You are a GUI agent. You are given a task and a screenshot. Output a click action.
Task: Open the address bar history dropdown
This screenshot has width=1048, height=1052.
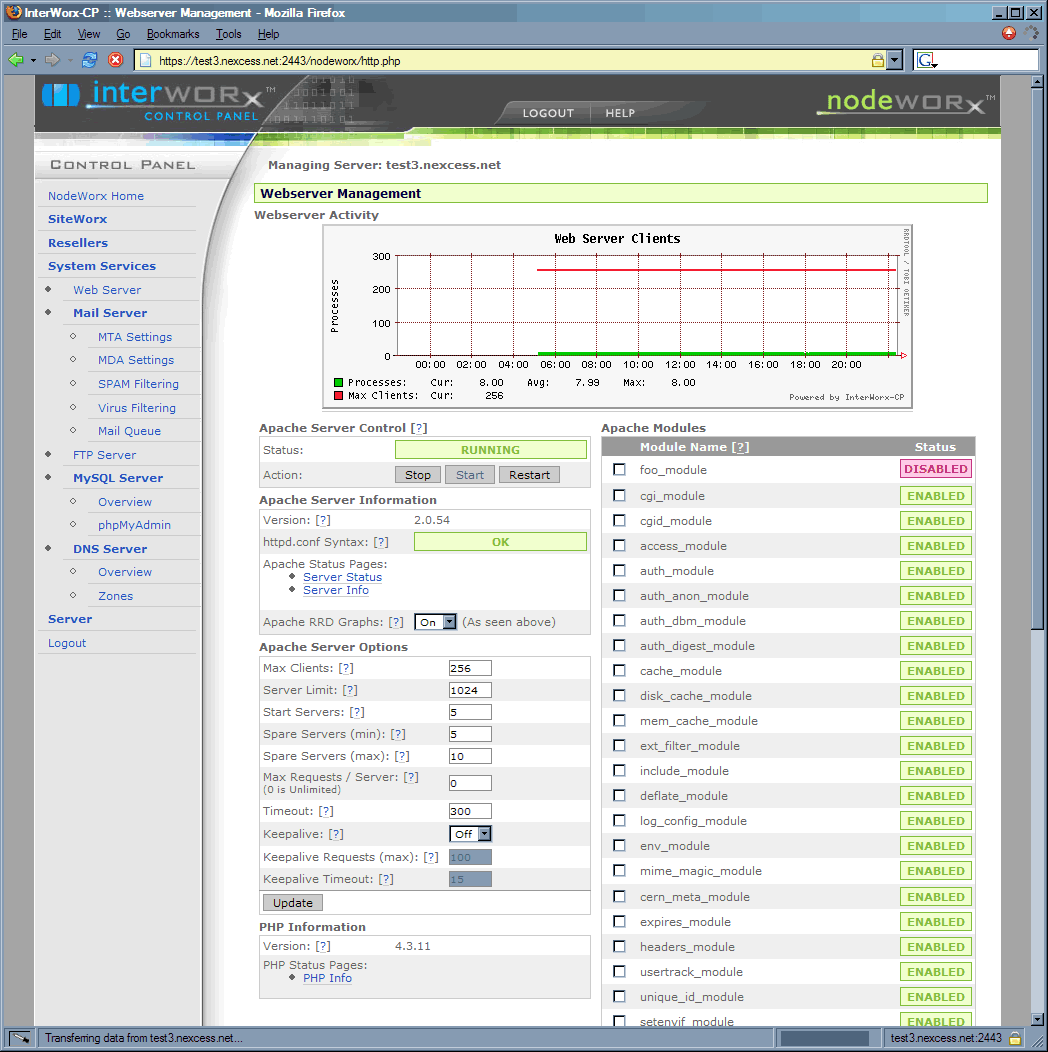tap(895, 61)
